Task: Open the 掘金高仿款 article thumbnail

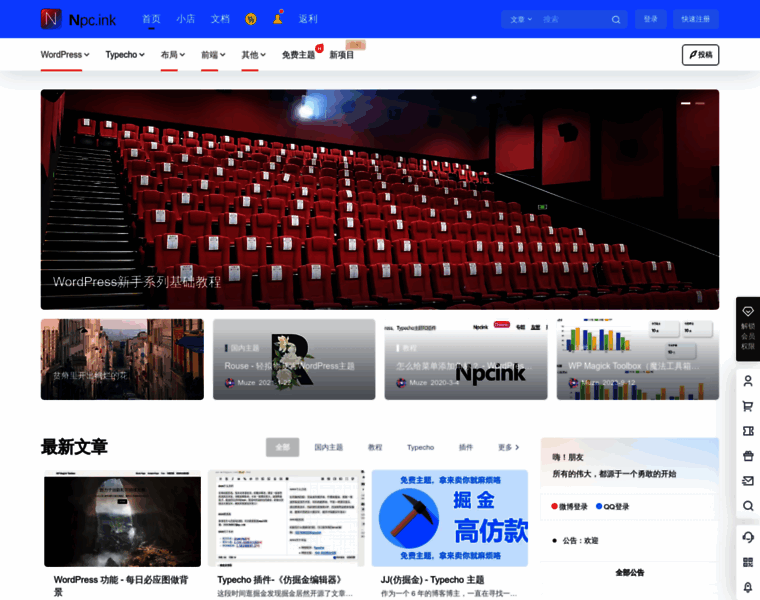Action: [450, 519]
